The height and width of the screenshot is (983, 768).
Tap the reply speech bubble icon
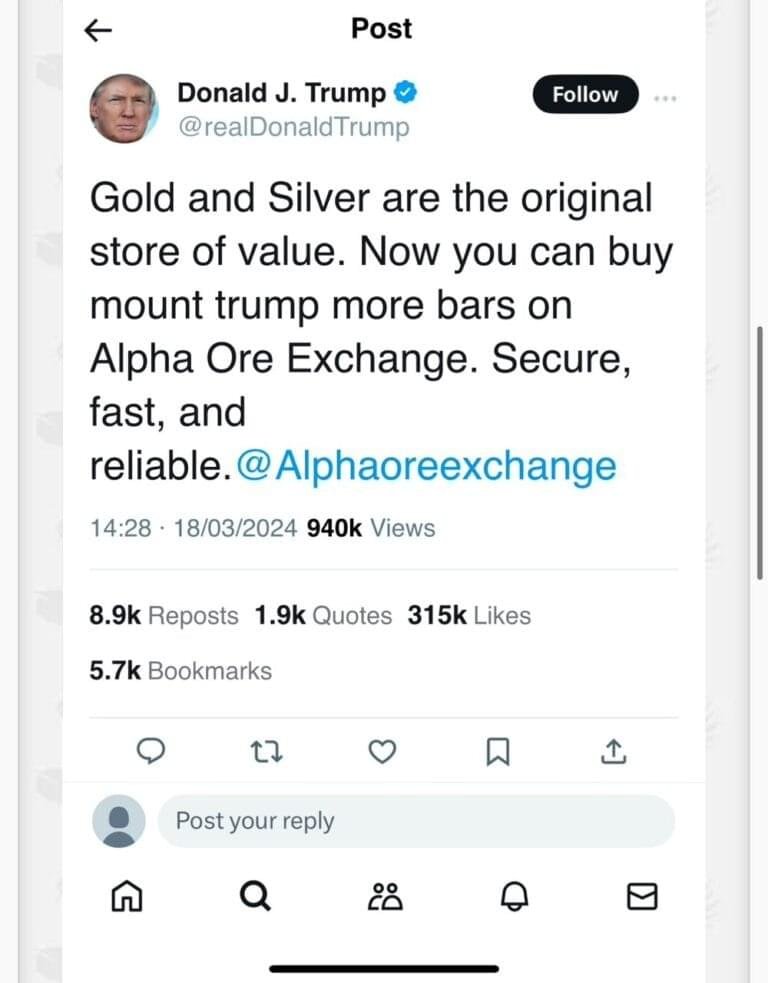click(x=150, y=753)
